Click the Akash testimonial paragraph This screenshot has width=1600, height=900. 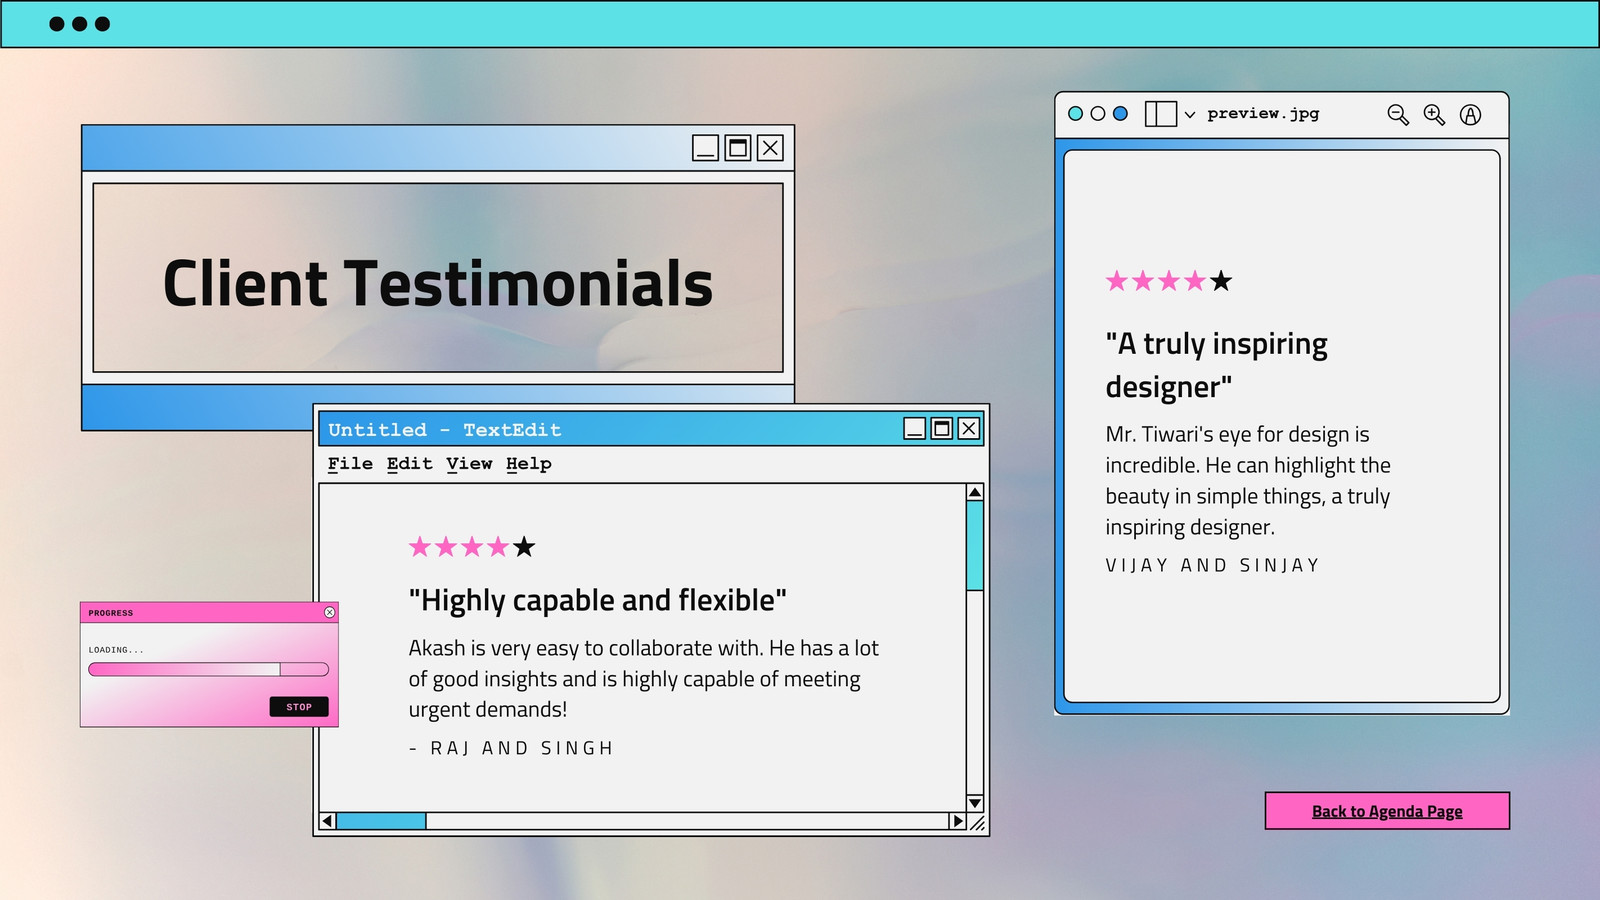(x=644, y=679)
